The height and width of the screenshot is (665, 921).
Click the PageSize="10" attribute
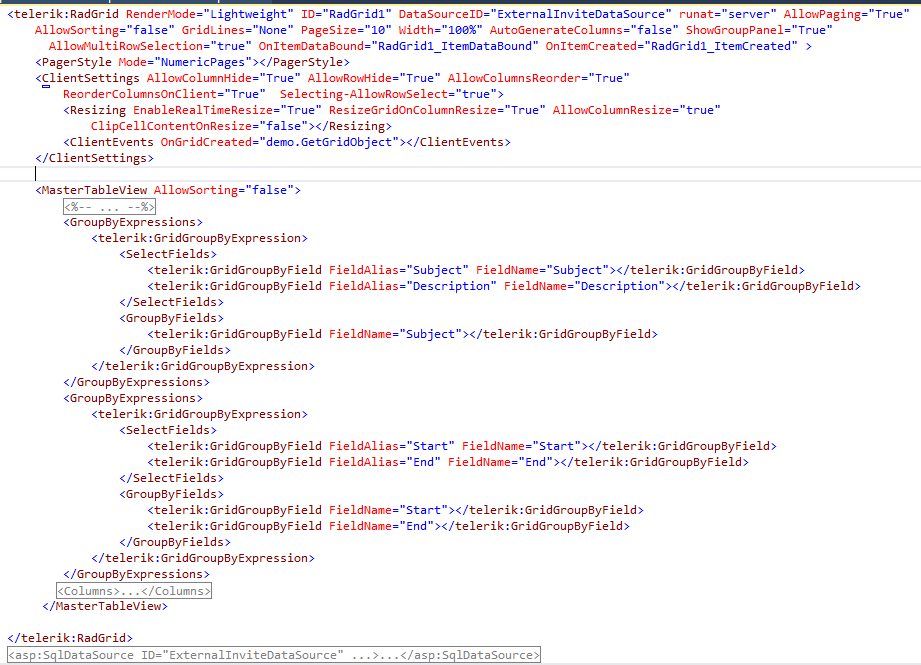[346, 30]
